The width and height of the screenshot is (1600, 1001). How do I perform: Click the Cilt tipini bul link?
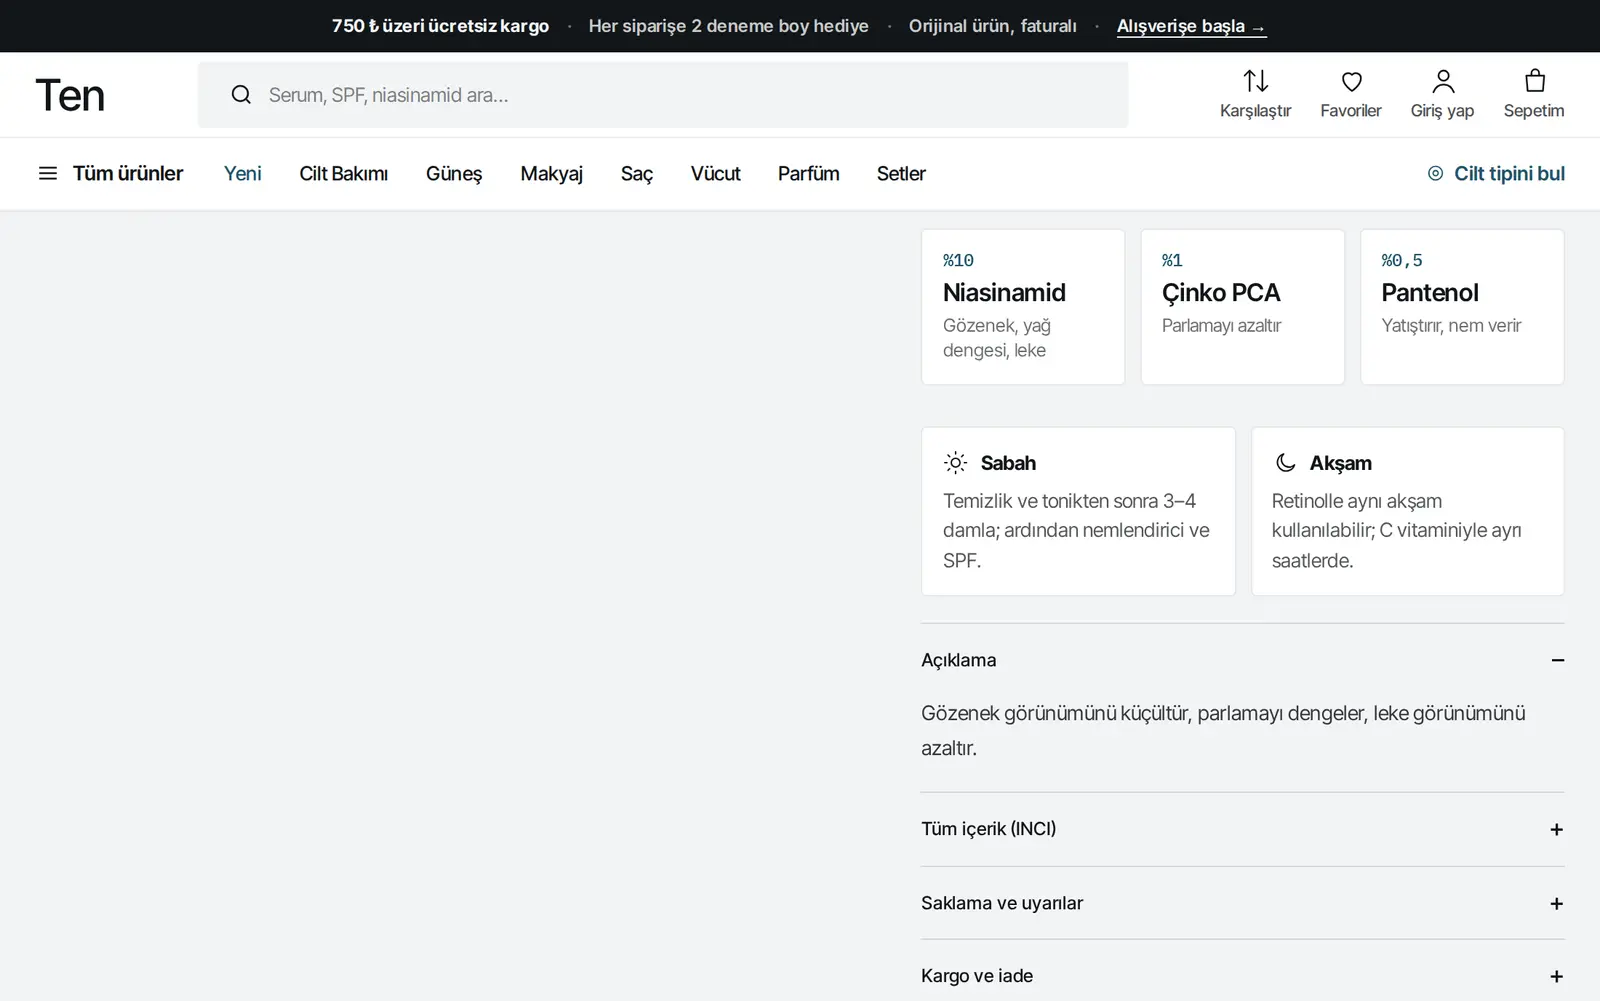coord(1509,174)
